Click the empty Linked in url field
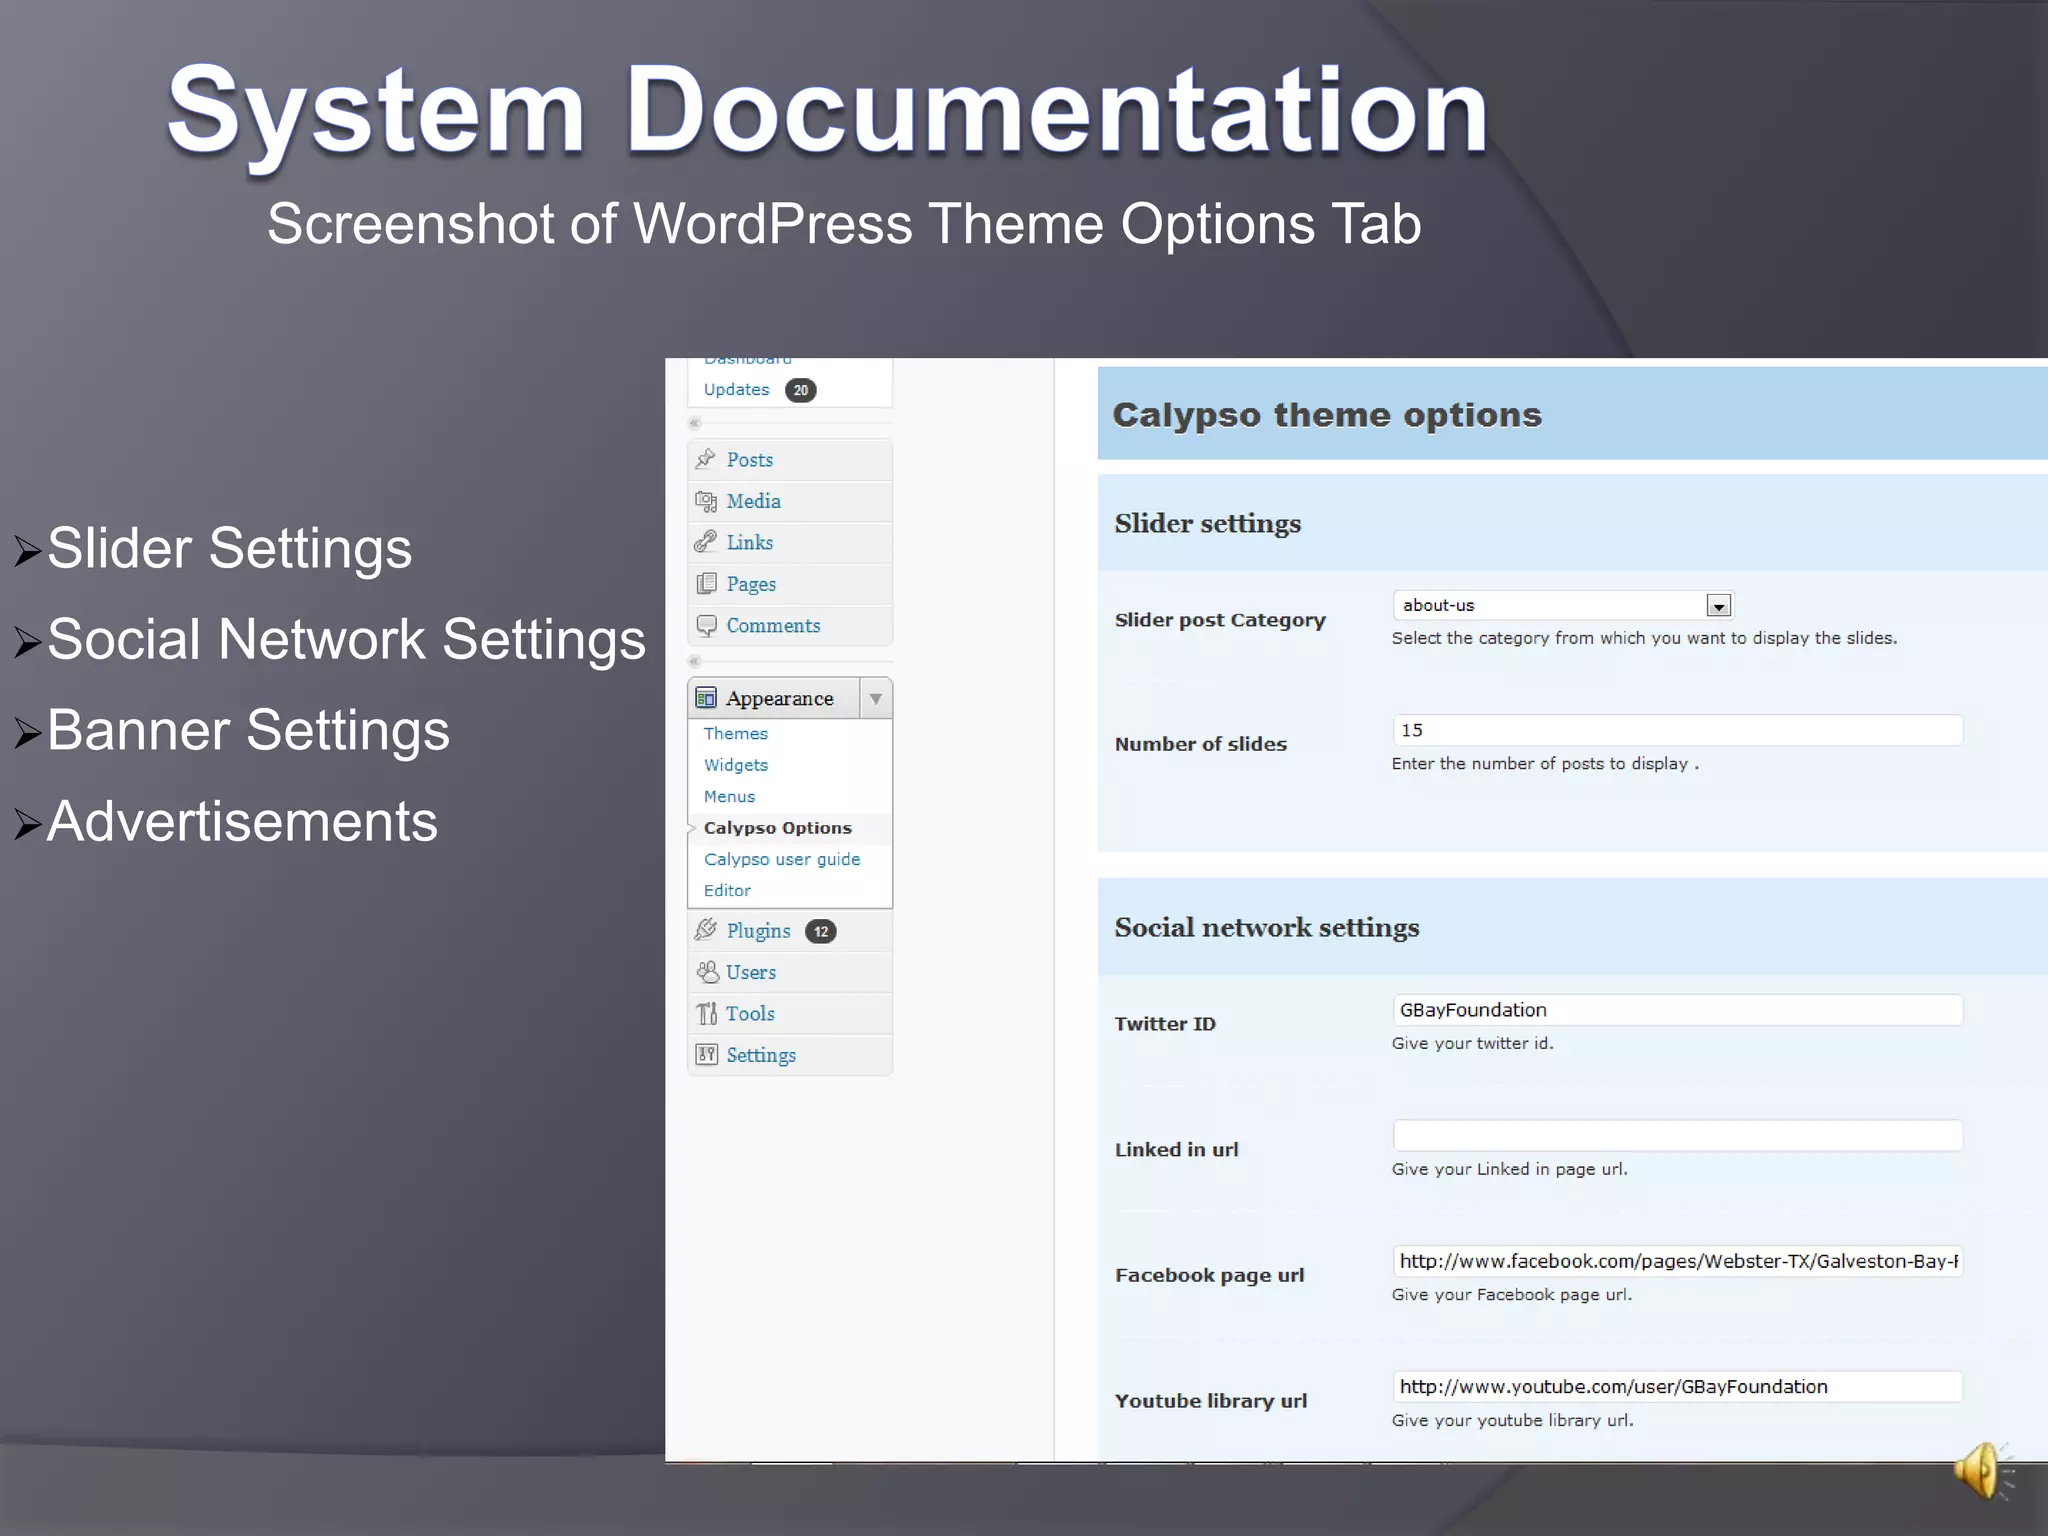This screenshot has width=2048, height=1536. click(1677, 1136)
